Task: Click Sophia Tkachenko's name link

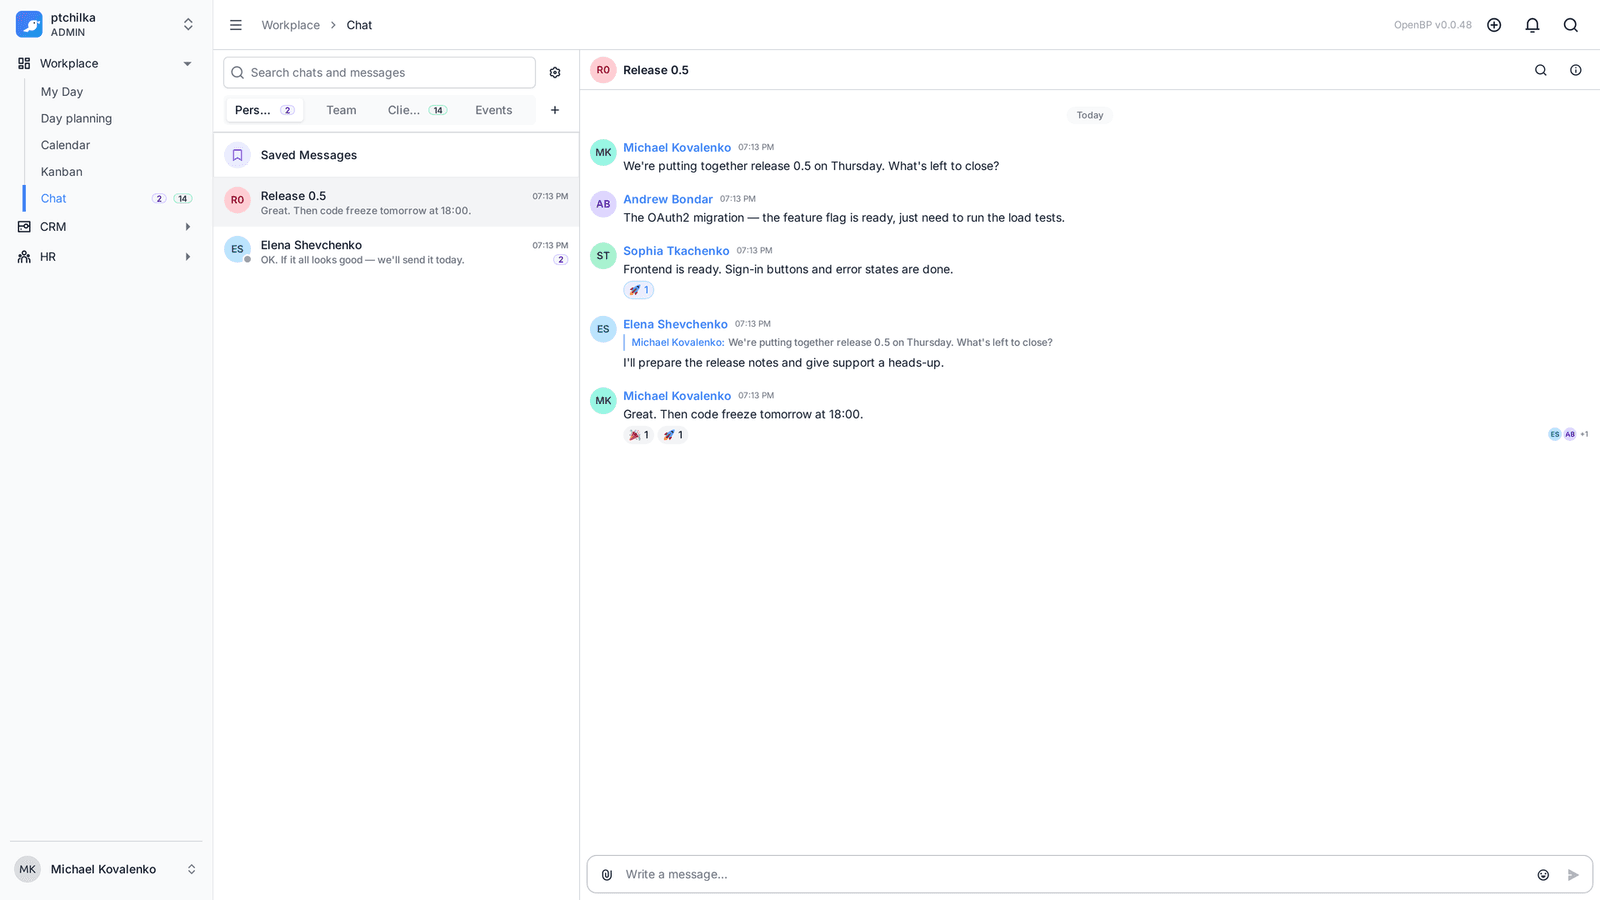Action: tap(676, 251)
